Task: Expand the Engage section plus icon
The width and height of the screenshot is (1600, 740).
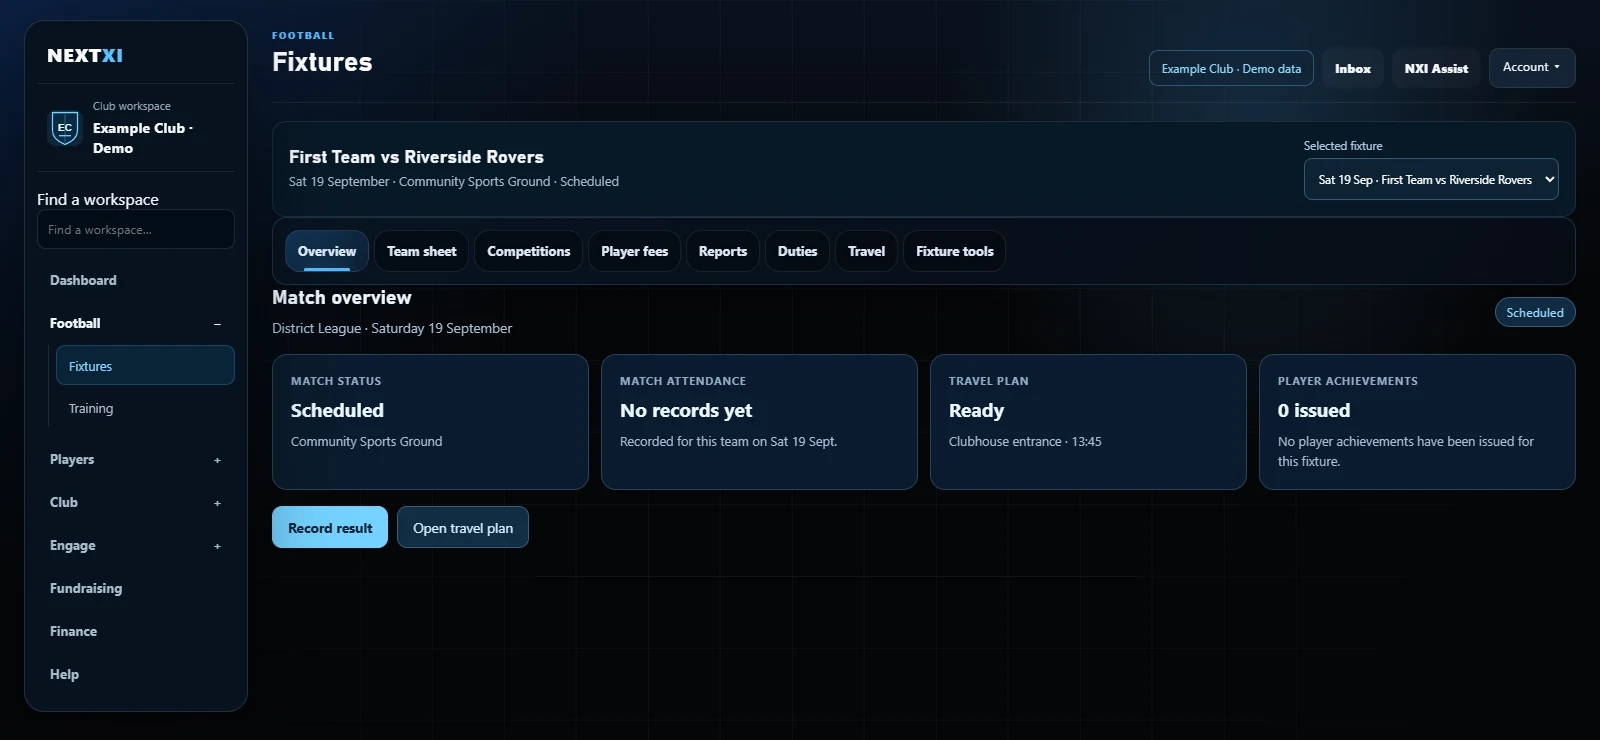Action: point(217,546)
